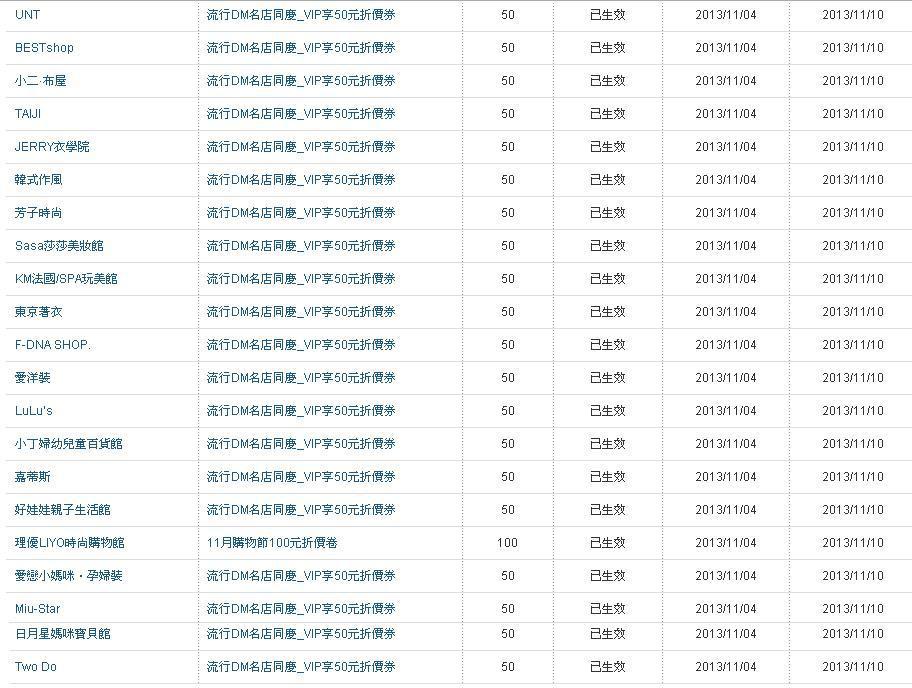Screen dimensions: 912x688
Task: Select the coupon name in the LuLu's row
Action: 301,411
